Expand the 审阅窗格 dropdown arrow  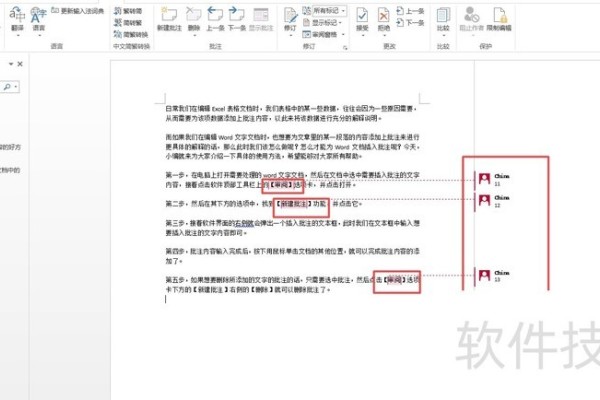(x=343, y=34)
